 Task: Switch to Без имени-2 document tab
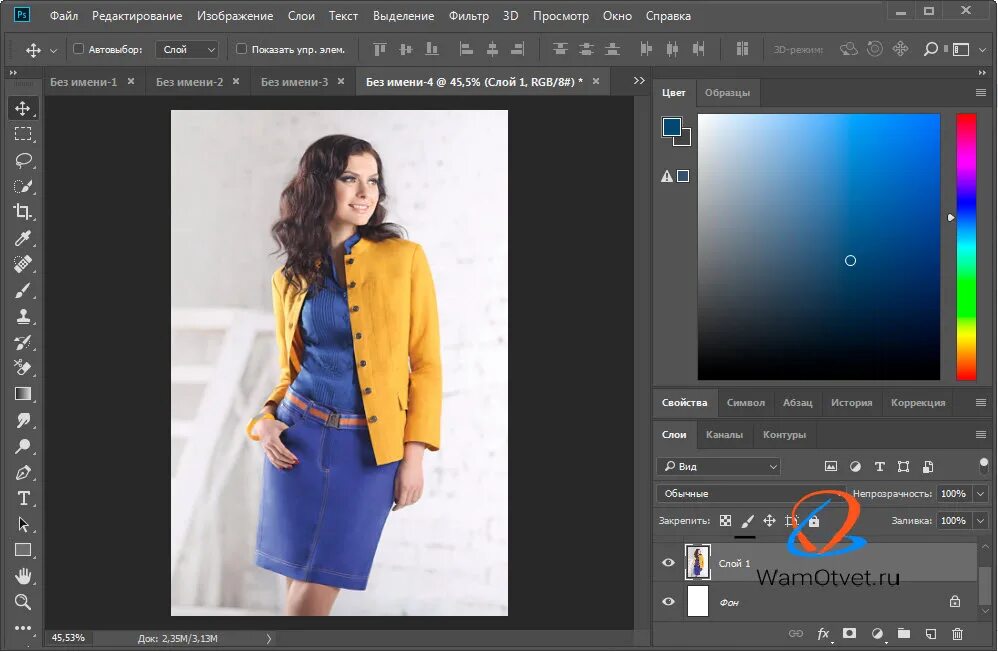point(190,82)
